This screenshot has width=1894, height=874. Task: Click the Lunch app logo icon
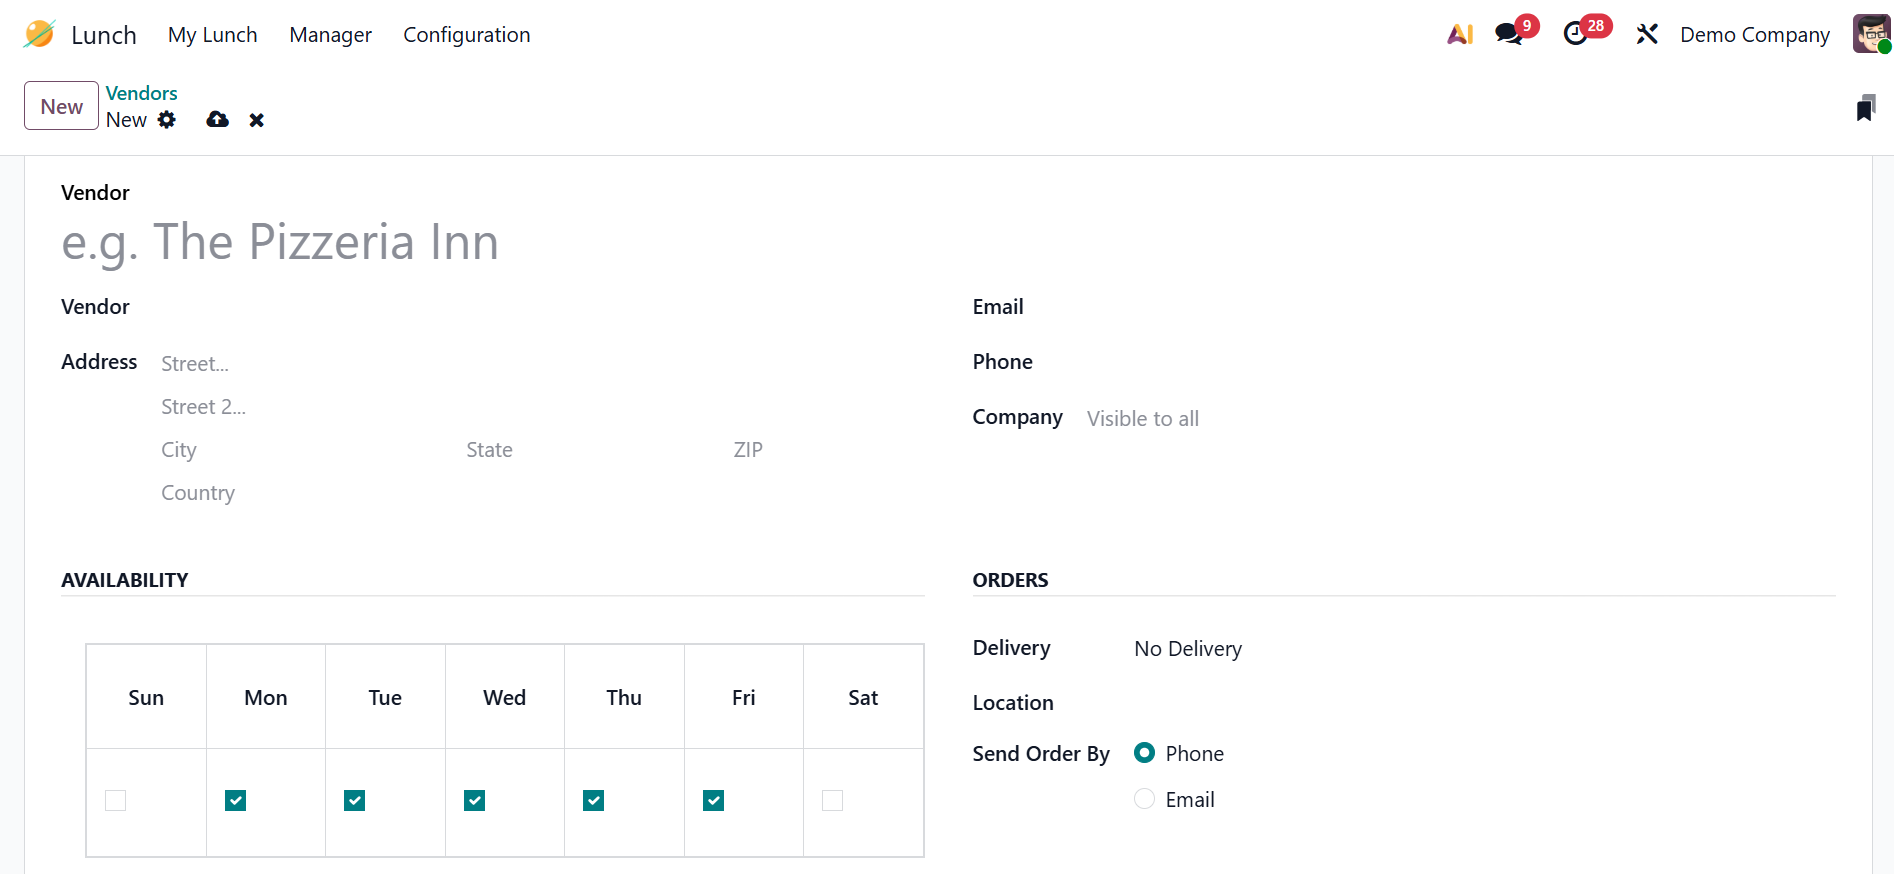tap(39, 34)
